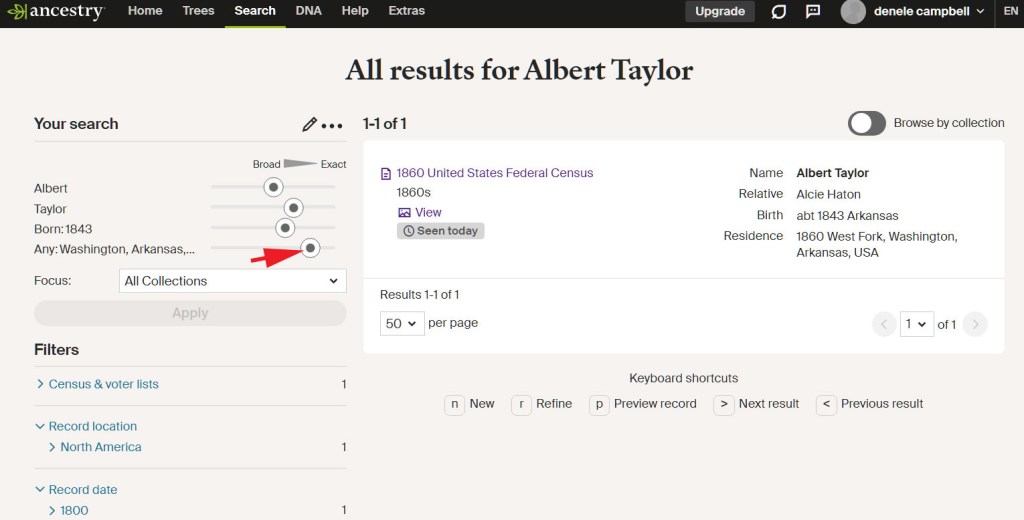The height and width of the screenshot is (520, 1024).
Task: Click the Upgrade button
Action: coord(720,12)
